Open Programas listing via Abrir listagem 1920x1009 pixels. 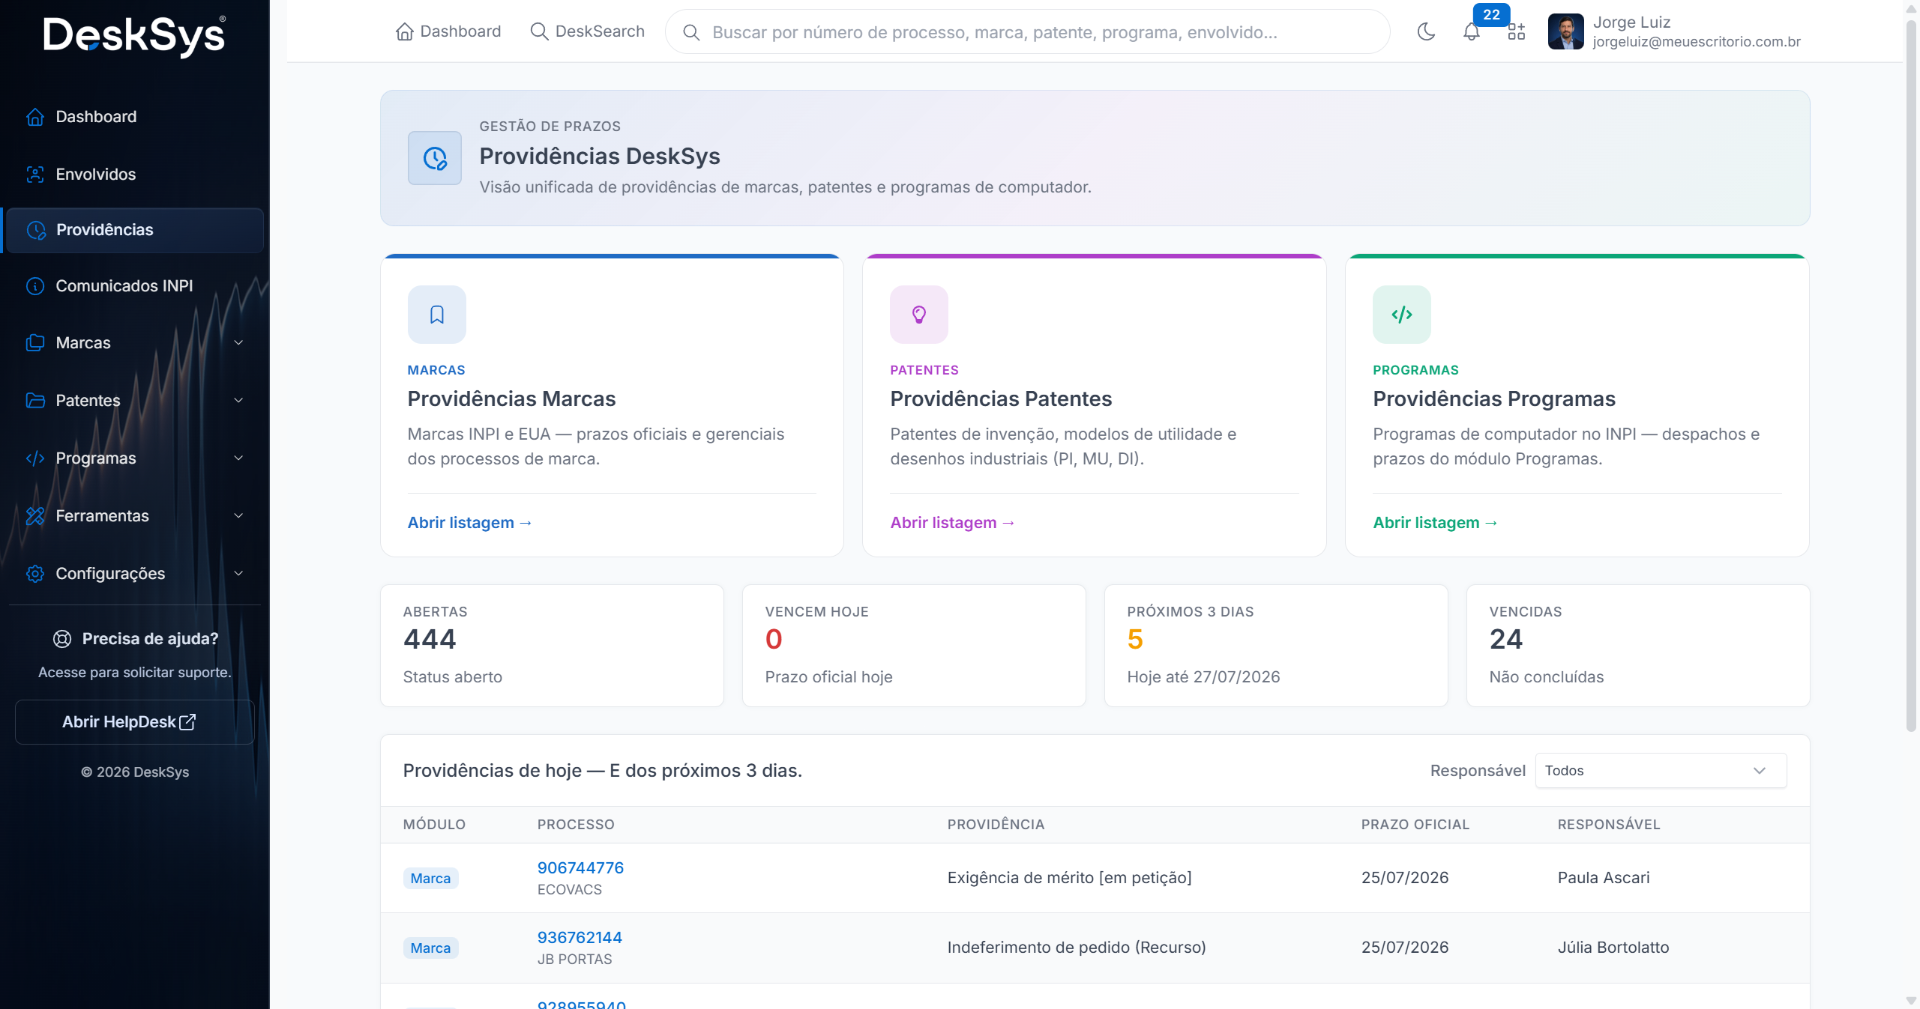click(x=1435, y=523)
